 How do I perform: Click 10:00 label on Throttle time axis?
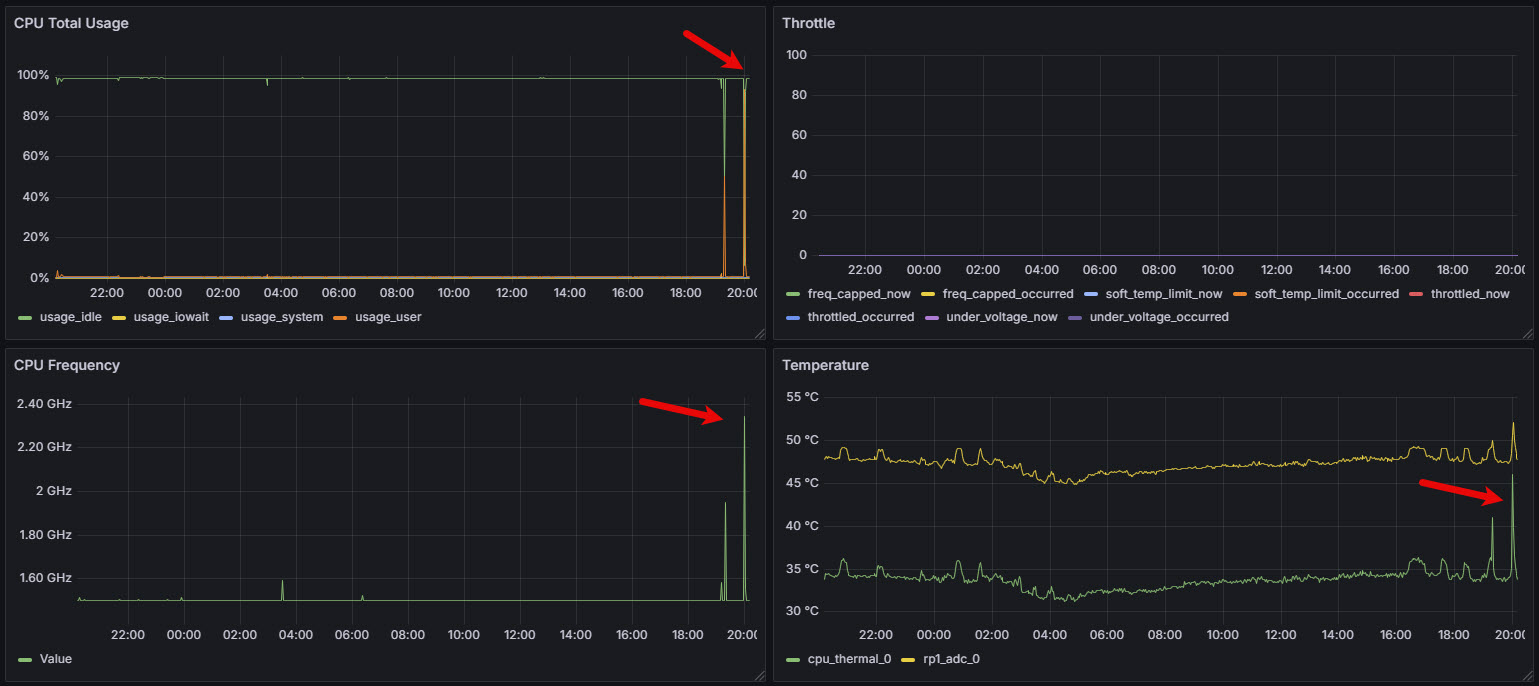click(x=1217, y=270)
